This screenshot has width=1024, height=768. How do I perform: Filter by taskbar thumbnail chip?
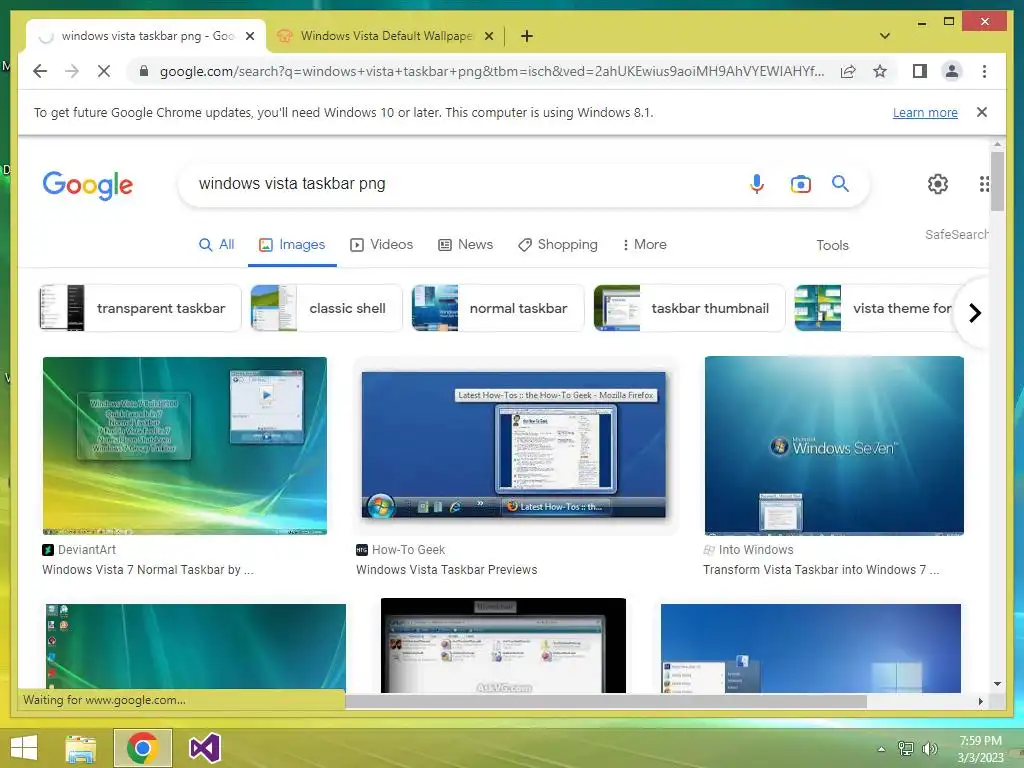689,308
